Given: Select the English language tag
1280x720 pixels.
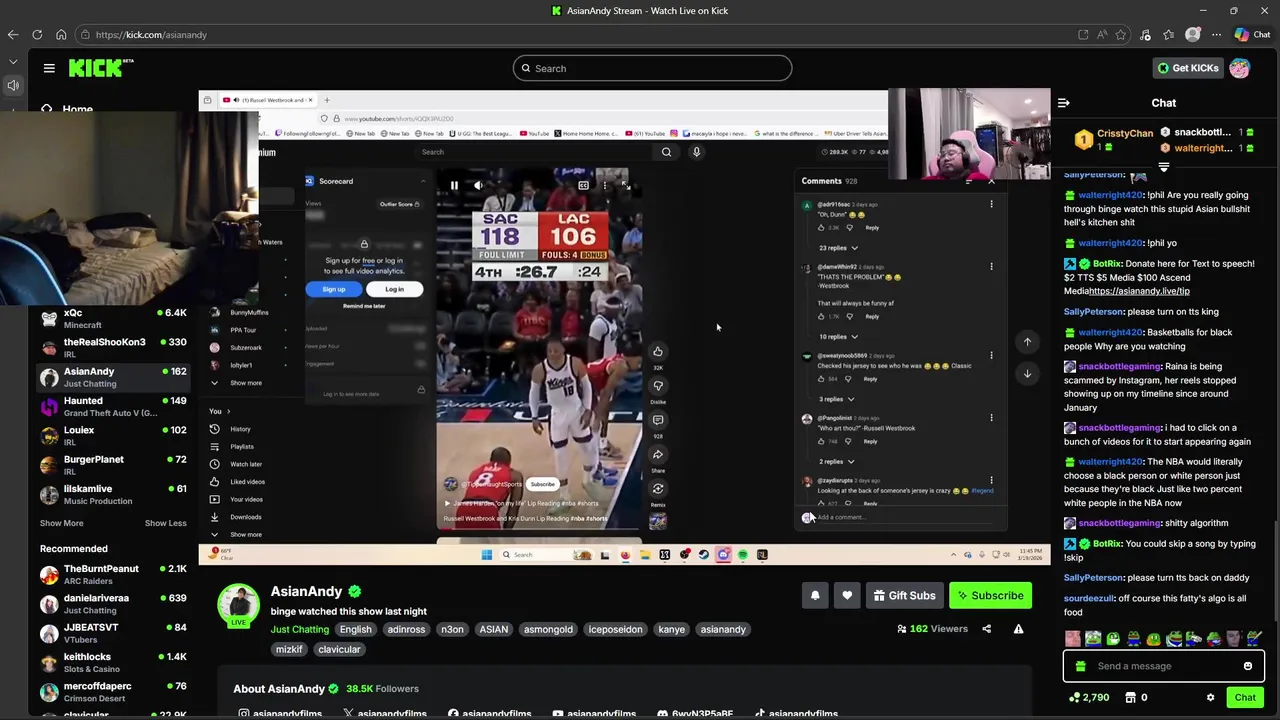Looking at the screenshot, I should pyautogui.click(x=355, y=629).
